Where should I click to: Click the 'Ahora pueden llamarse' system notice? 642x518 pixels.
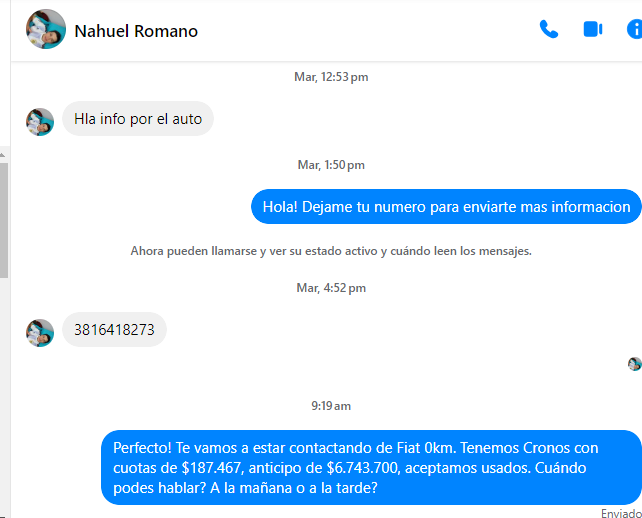331,251
